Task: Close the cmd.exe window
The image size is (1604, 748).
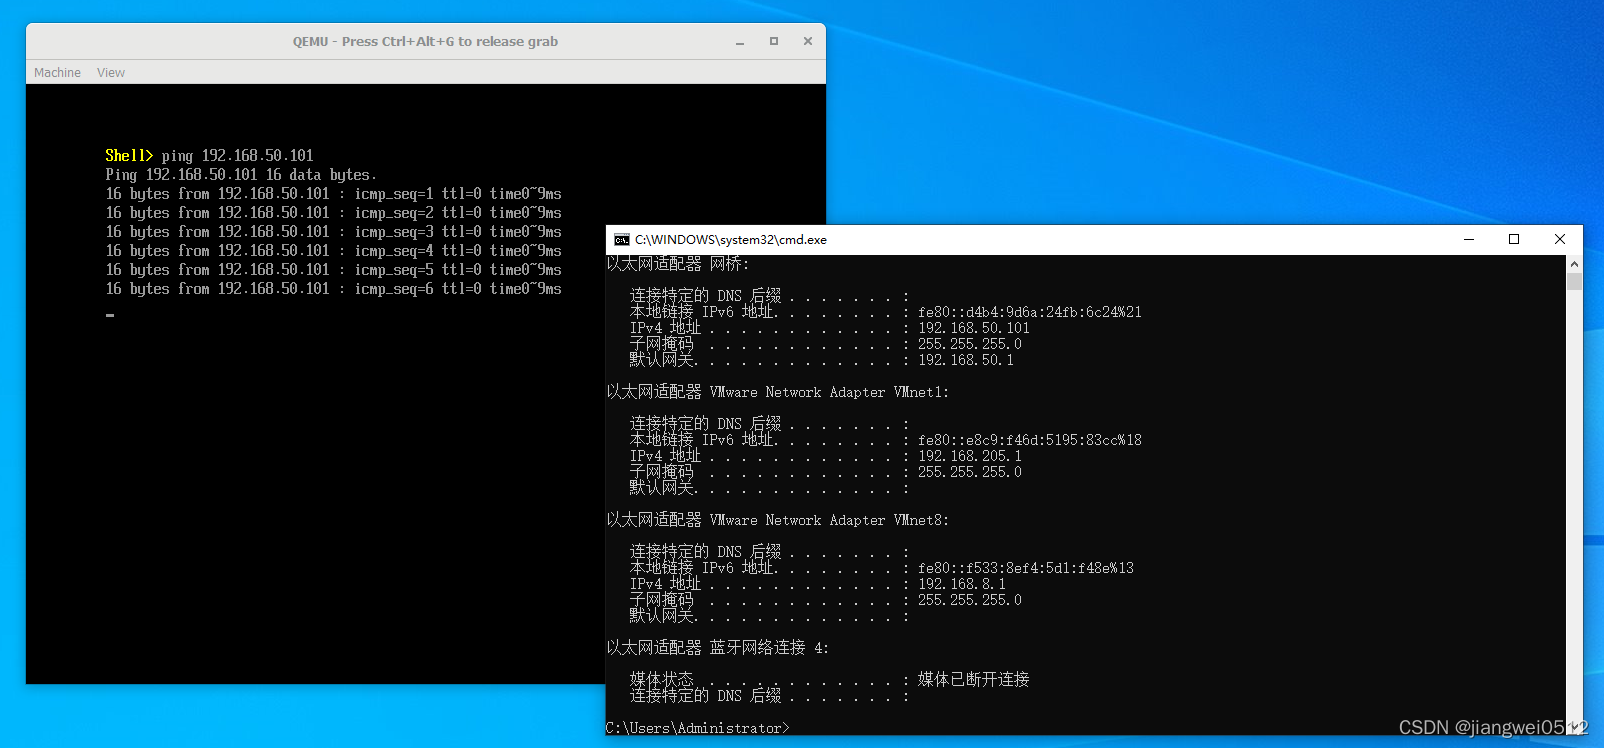Action: (x=1559, y=240)
